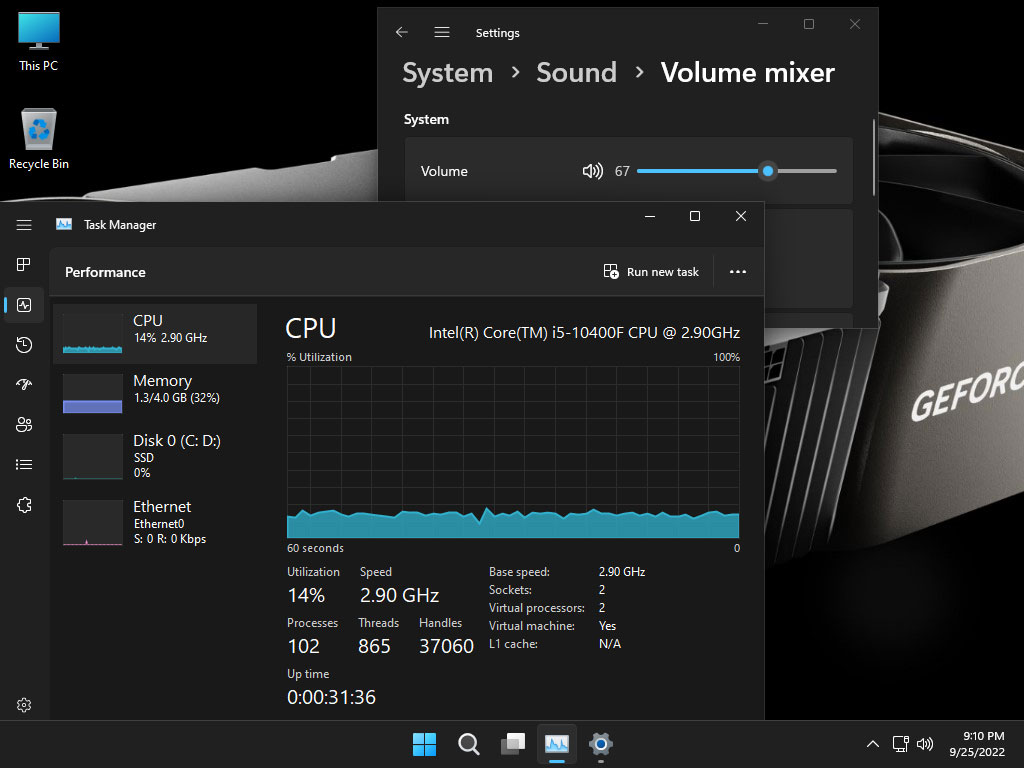The width and height of the screenshot is (1024, 768).
Task: Click the network icon in system tray
Action: (x=901, y=744)
